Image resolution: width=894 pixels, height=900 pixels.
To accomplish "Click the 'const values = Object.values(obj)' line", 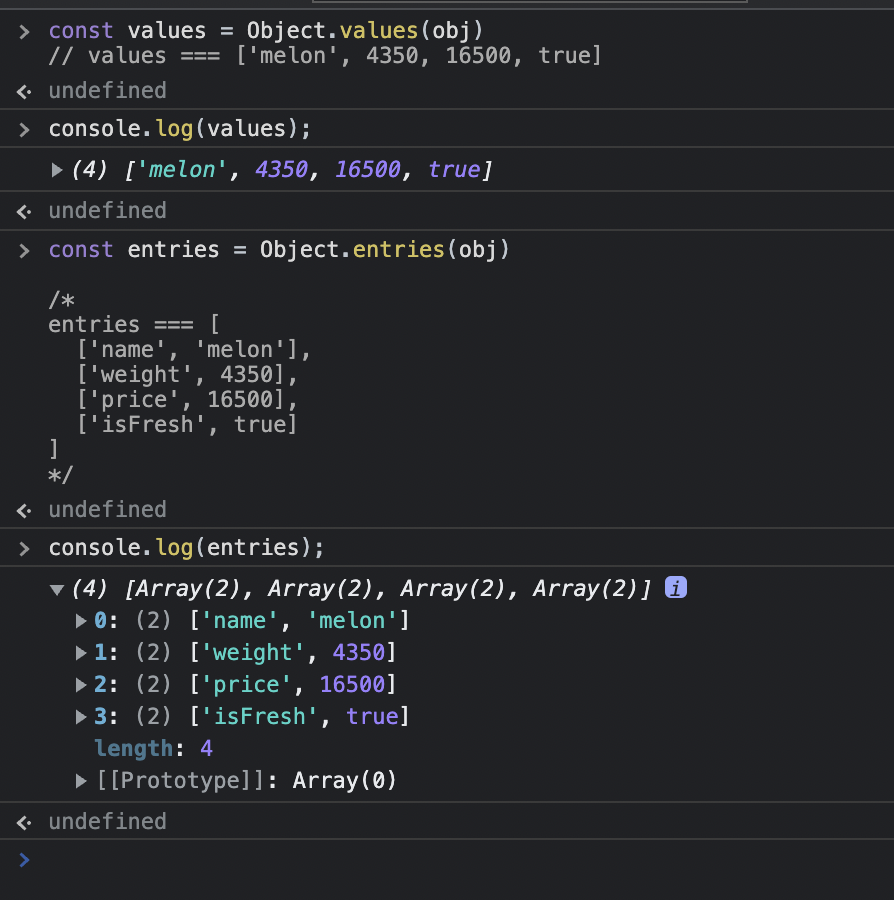I will (266, 30).
